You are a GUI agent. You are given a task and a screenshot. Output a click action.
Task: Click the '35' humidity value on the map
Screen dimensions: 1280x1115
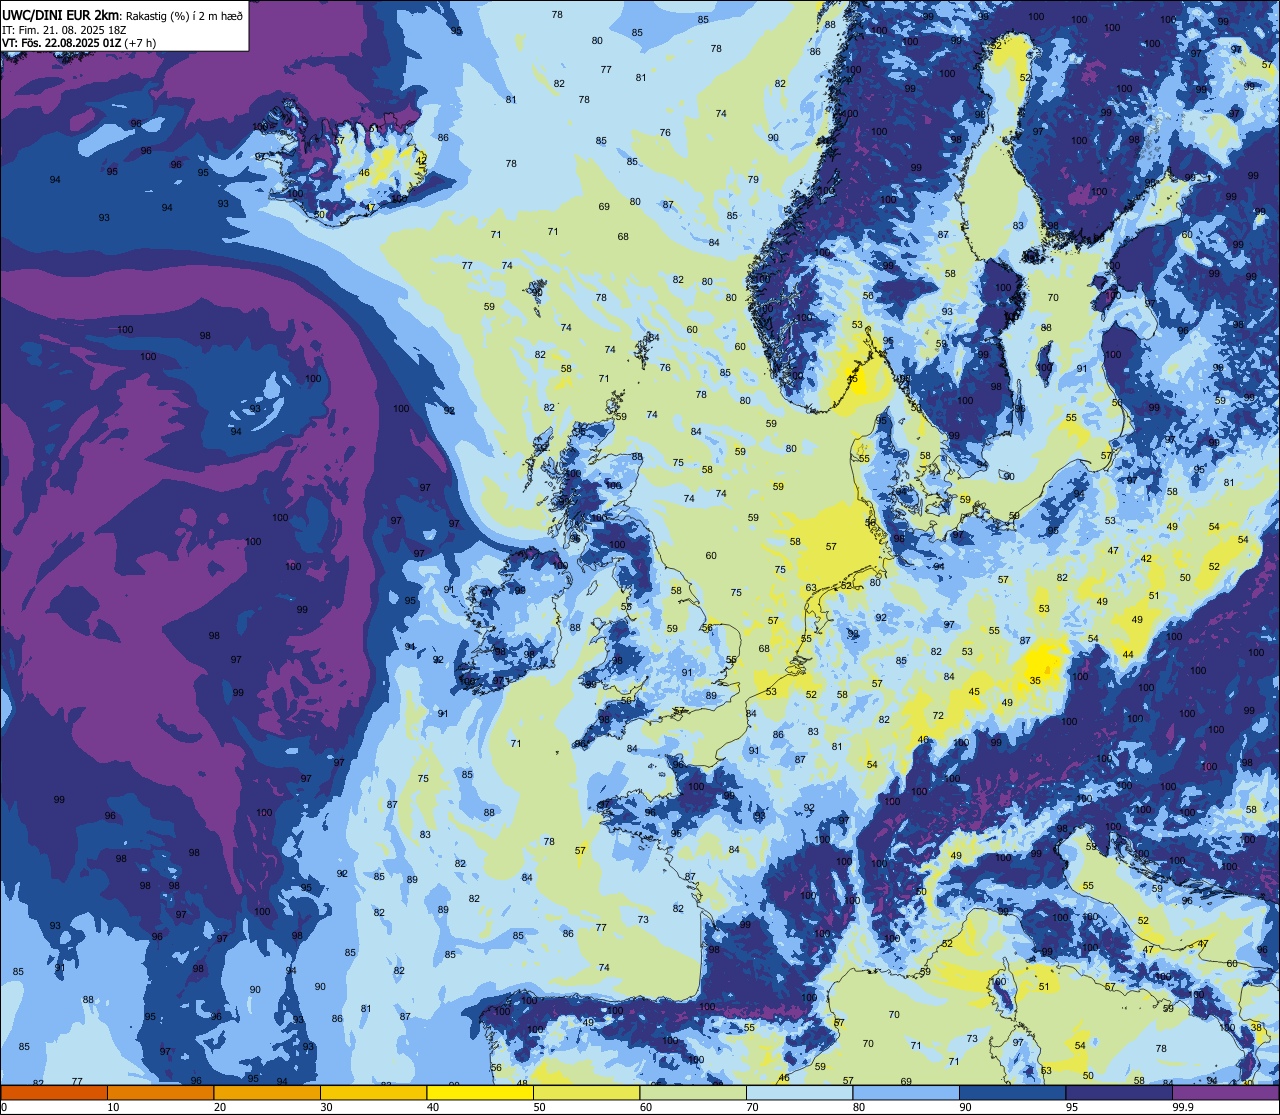[1035, 681]
